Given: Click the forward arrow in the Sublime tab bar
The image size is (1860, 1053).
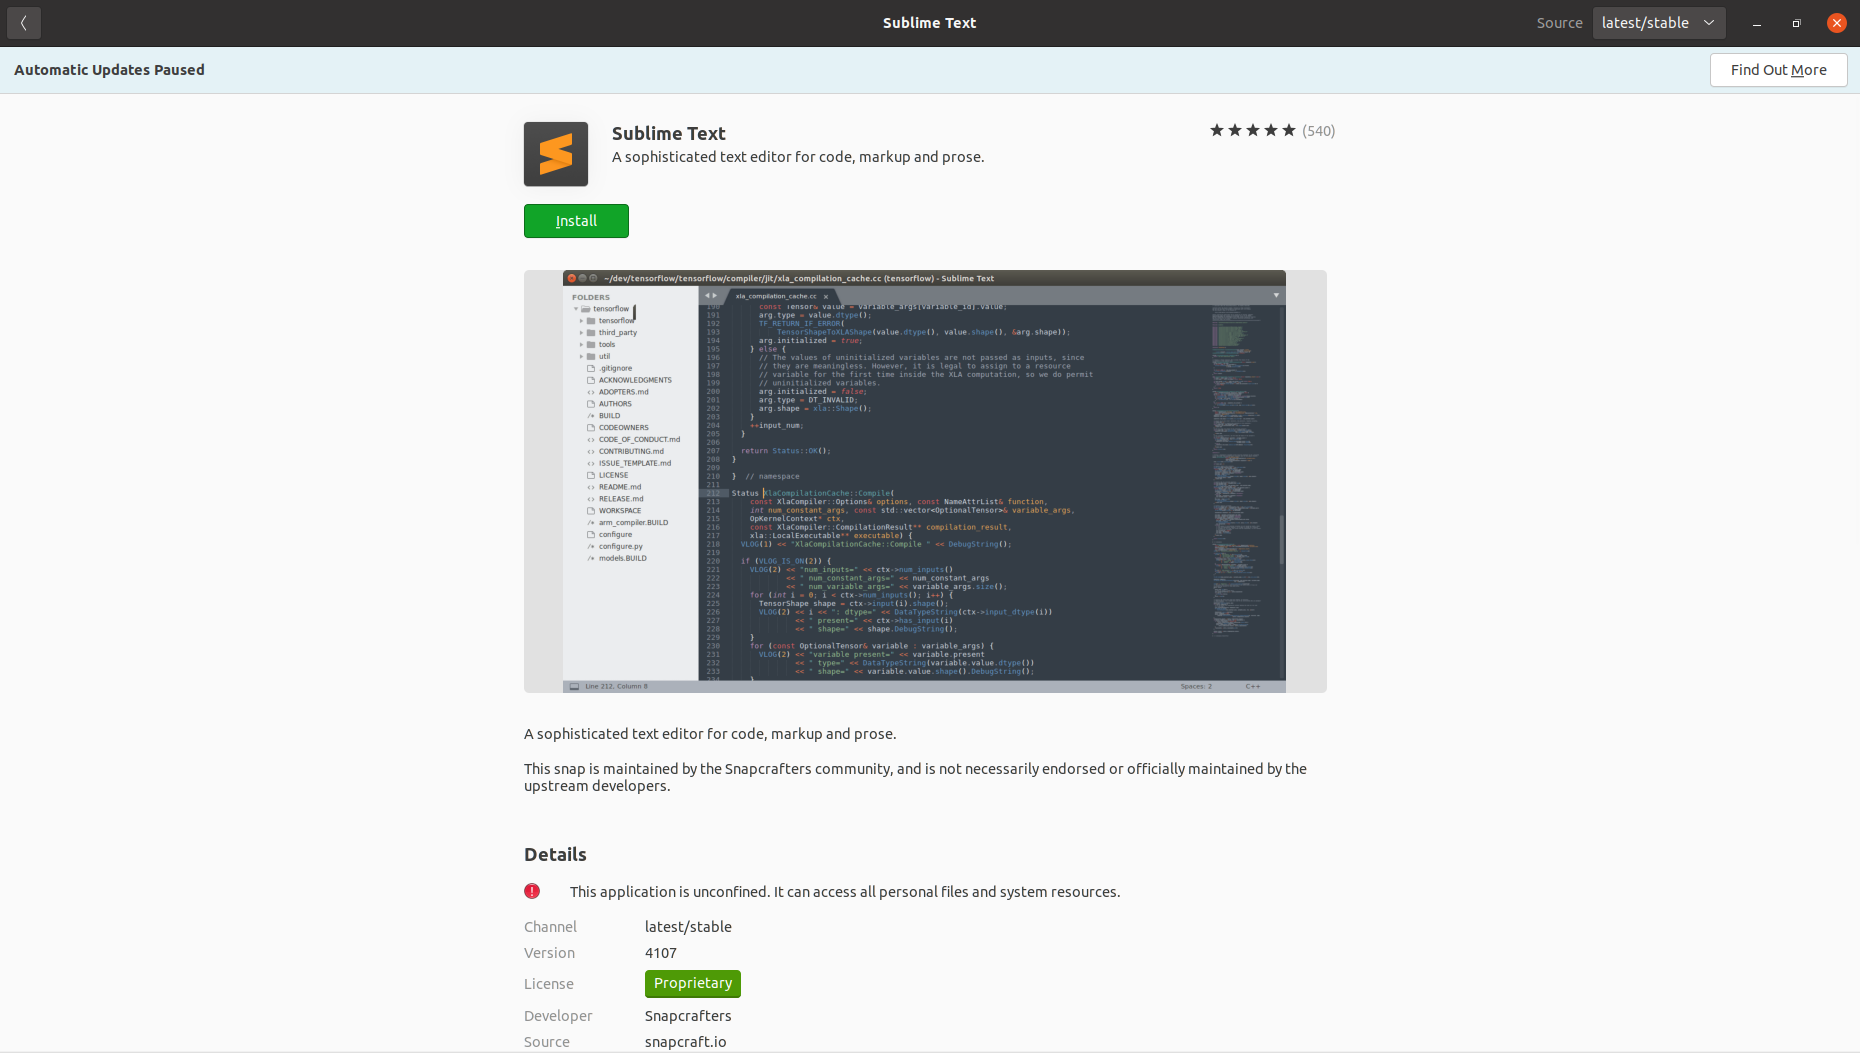Looking at the screenshot, I should (717, 296).
